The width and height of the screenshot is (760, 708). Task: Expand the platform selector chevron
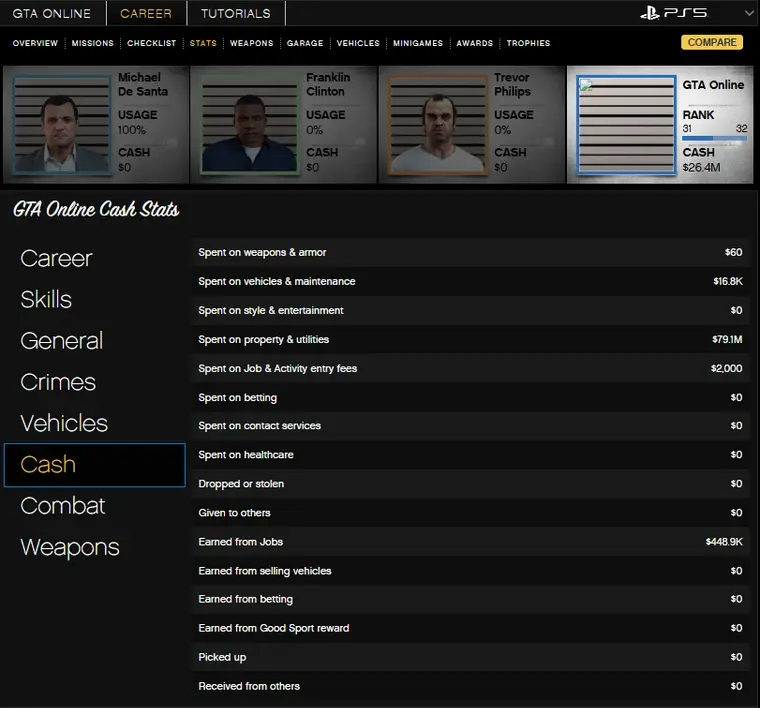(x=749, y=13)
